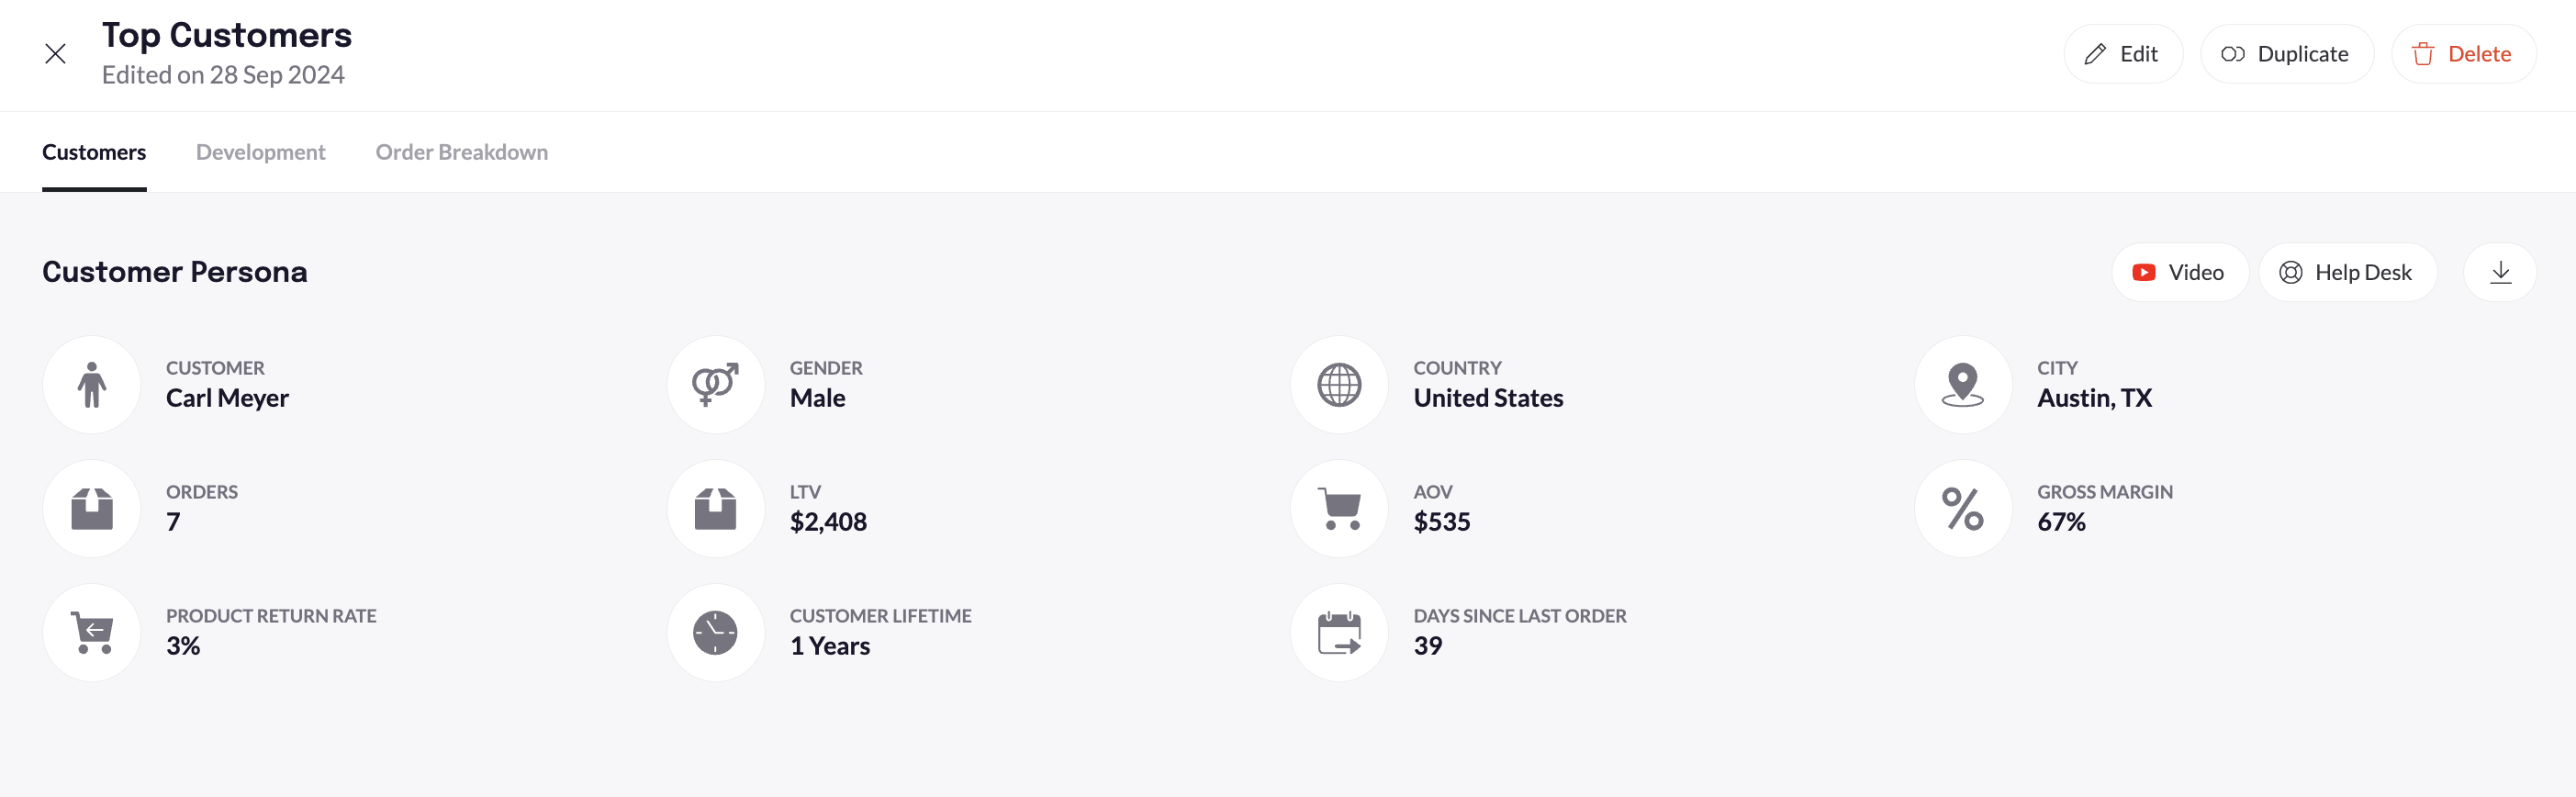
Task: Switch to the Development tab
Action: 260,152
